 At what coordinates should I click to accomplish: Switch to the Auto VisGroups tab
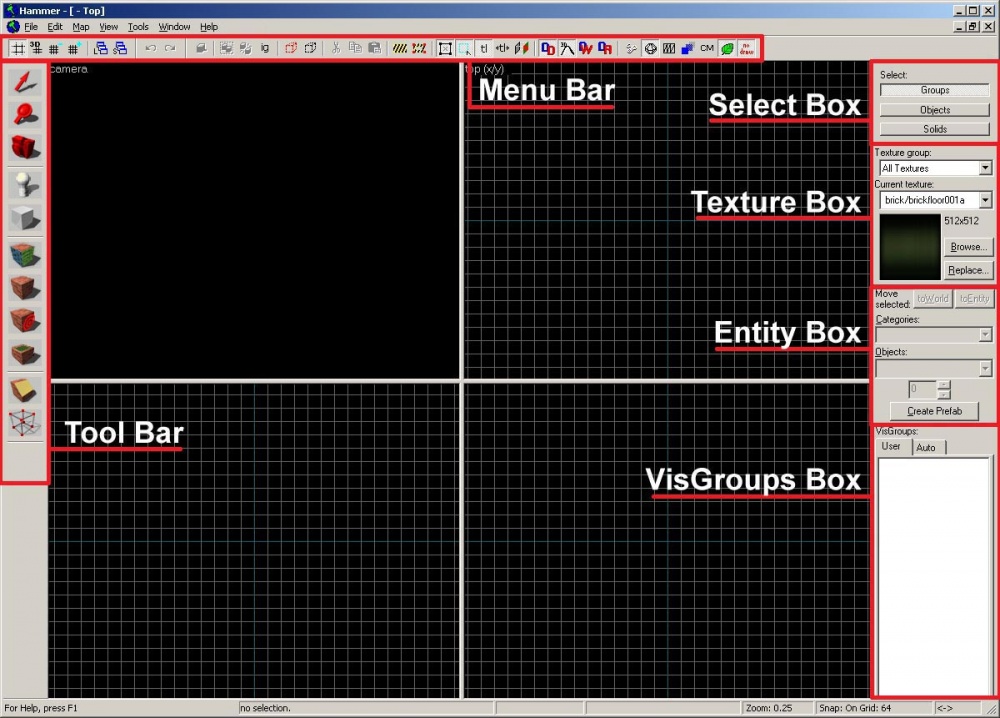(x=926, y=447)
